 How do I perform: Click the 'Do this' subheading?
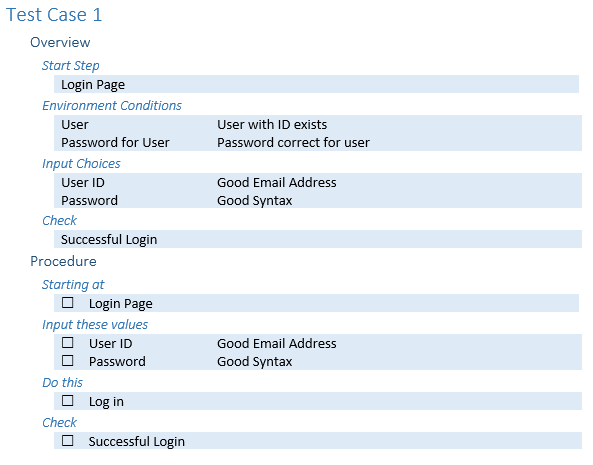coord(62,383)
